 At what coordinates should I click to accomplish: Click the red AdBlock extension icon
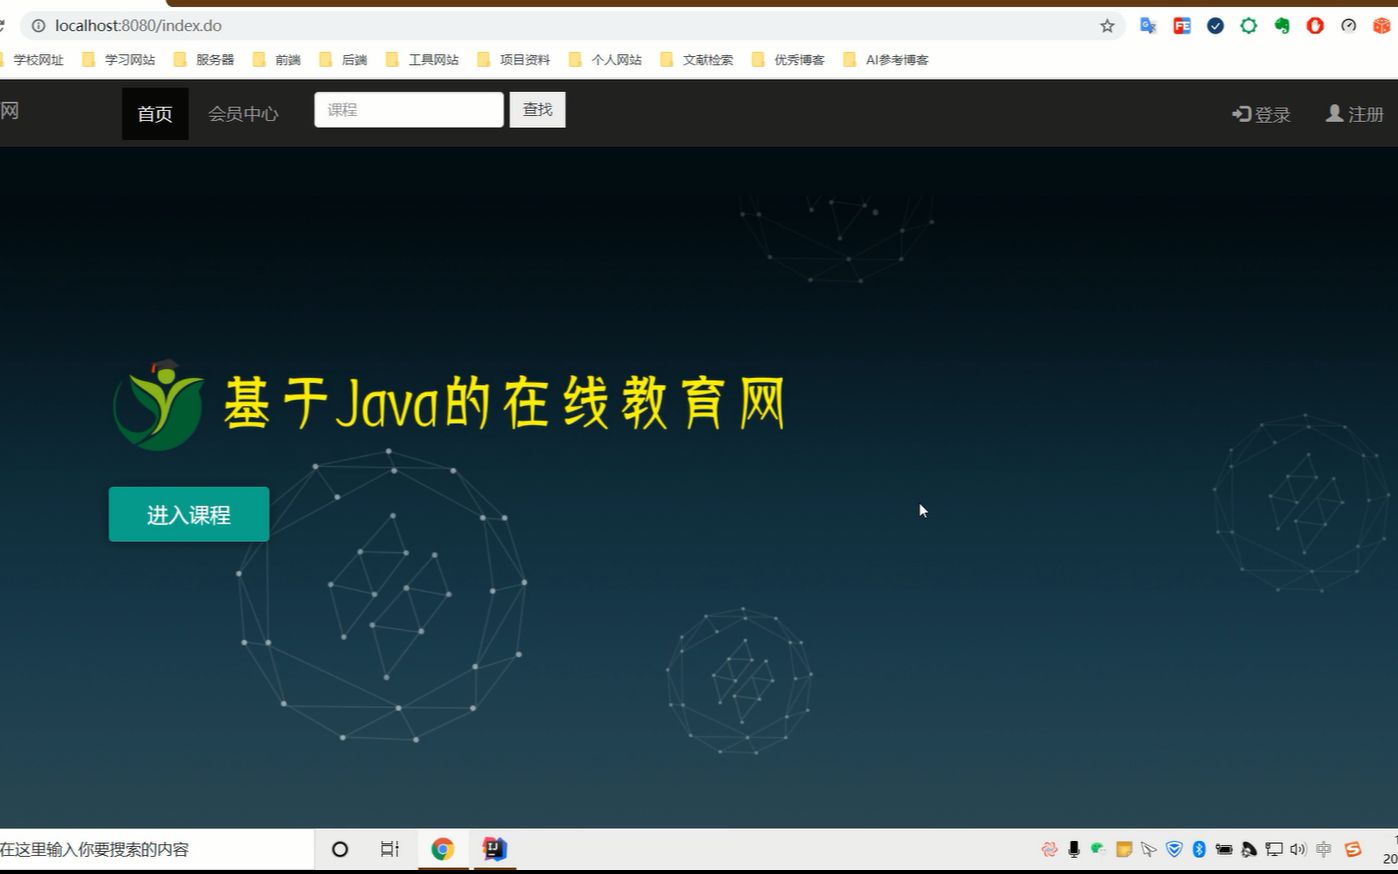pos(1314,26)
